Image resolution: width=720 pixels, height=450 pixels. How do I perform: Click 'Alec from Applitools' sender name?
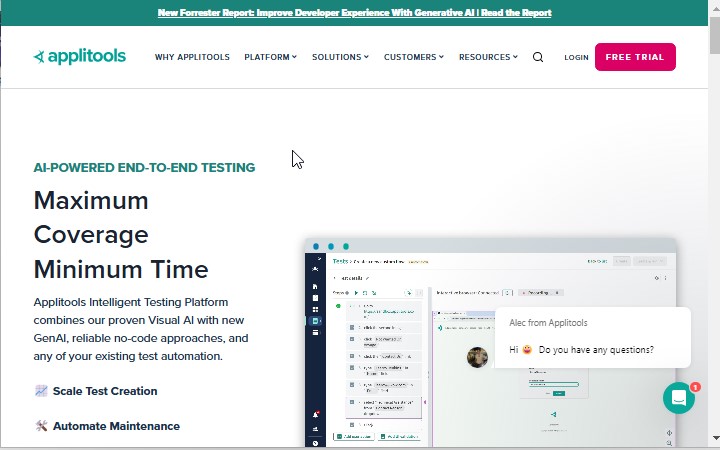(x=548, y=323)
